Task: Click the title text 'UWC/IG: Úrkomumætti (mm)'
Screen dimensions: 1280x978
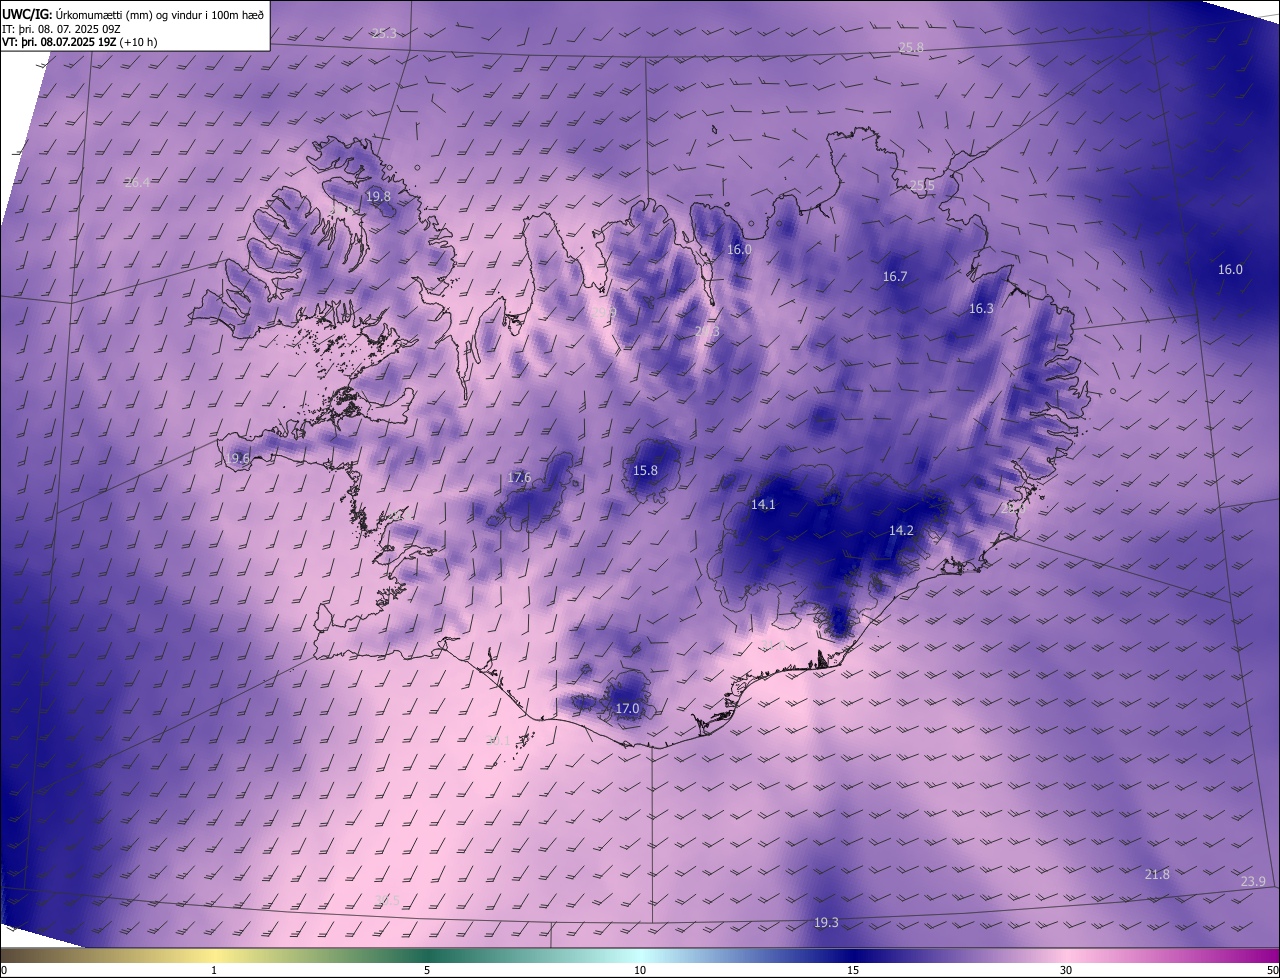Action: click(x=78, y=13)
